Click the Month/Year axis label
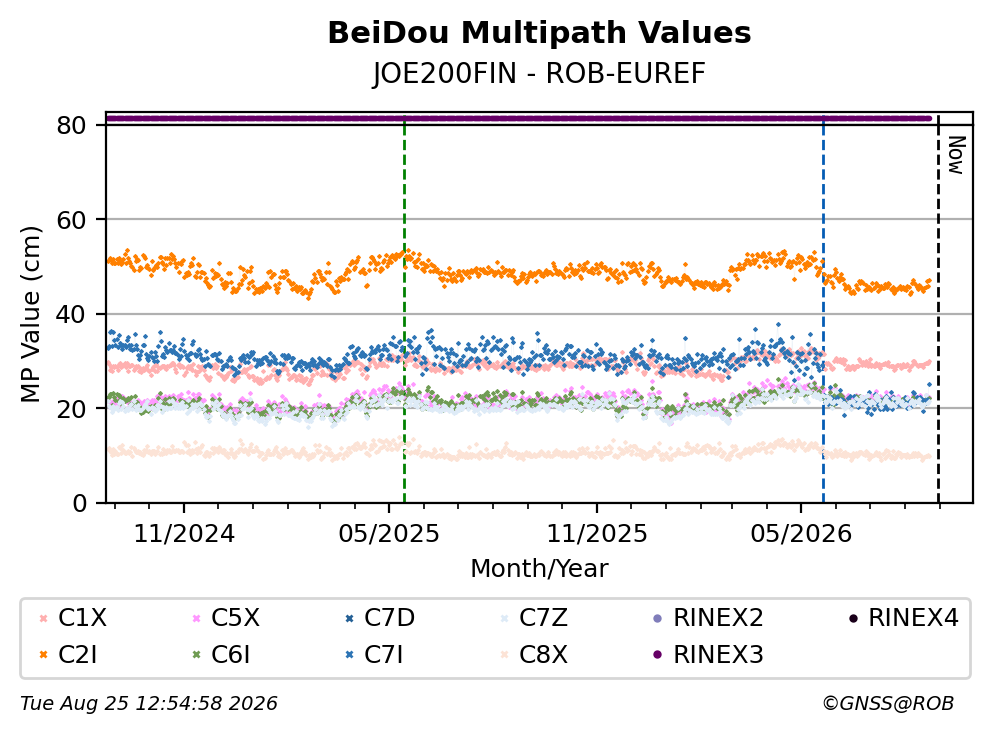This screenshot has height=734, width=993. pyautogui.click(x=539, y=568)
